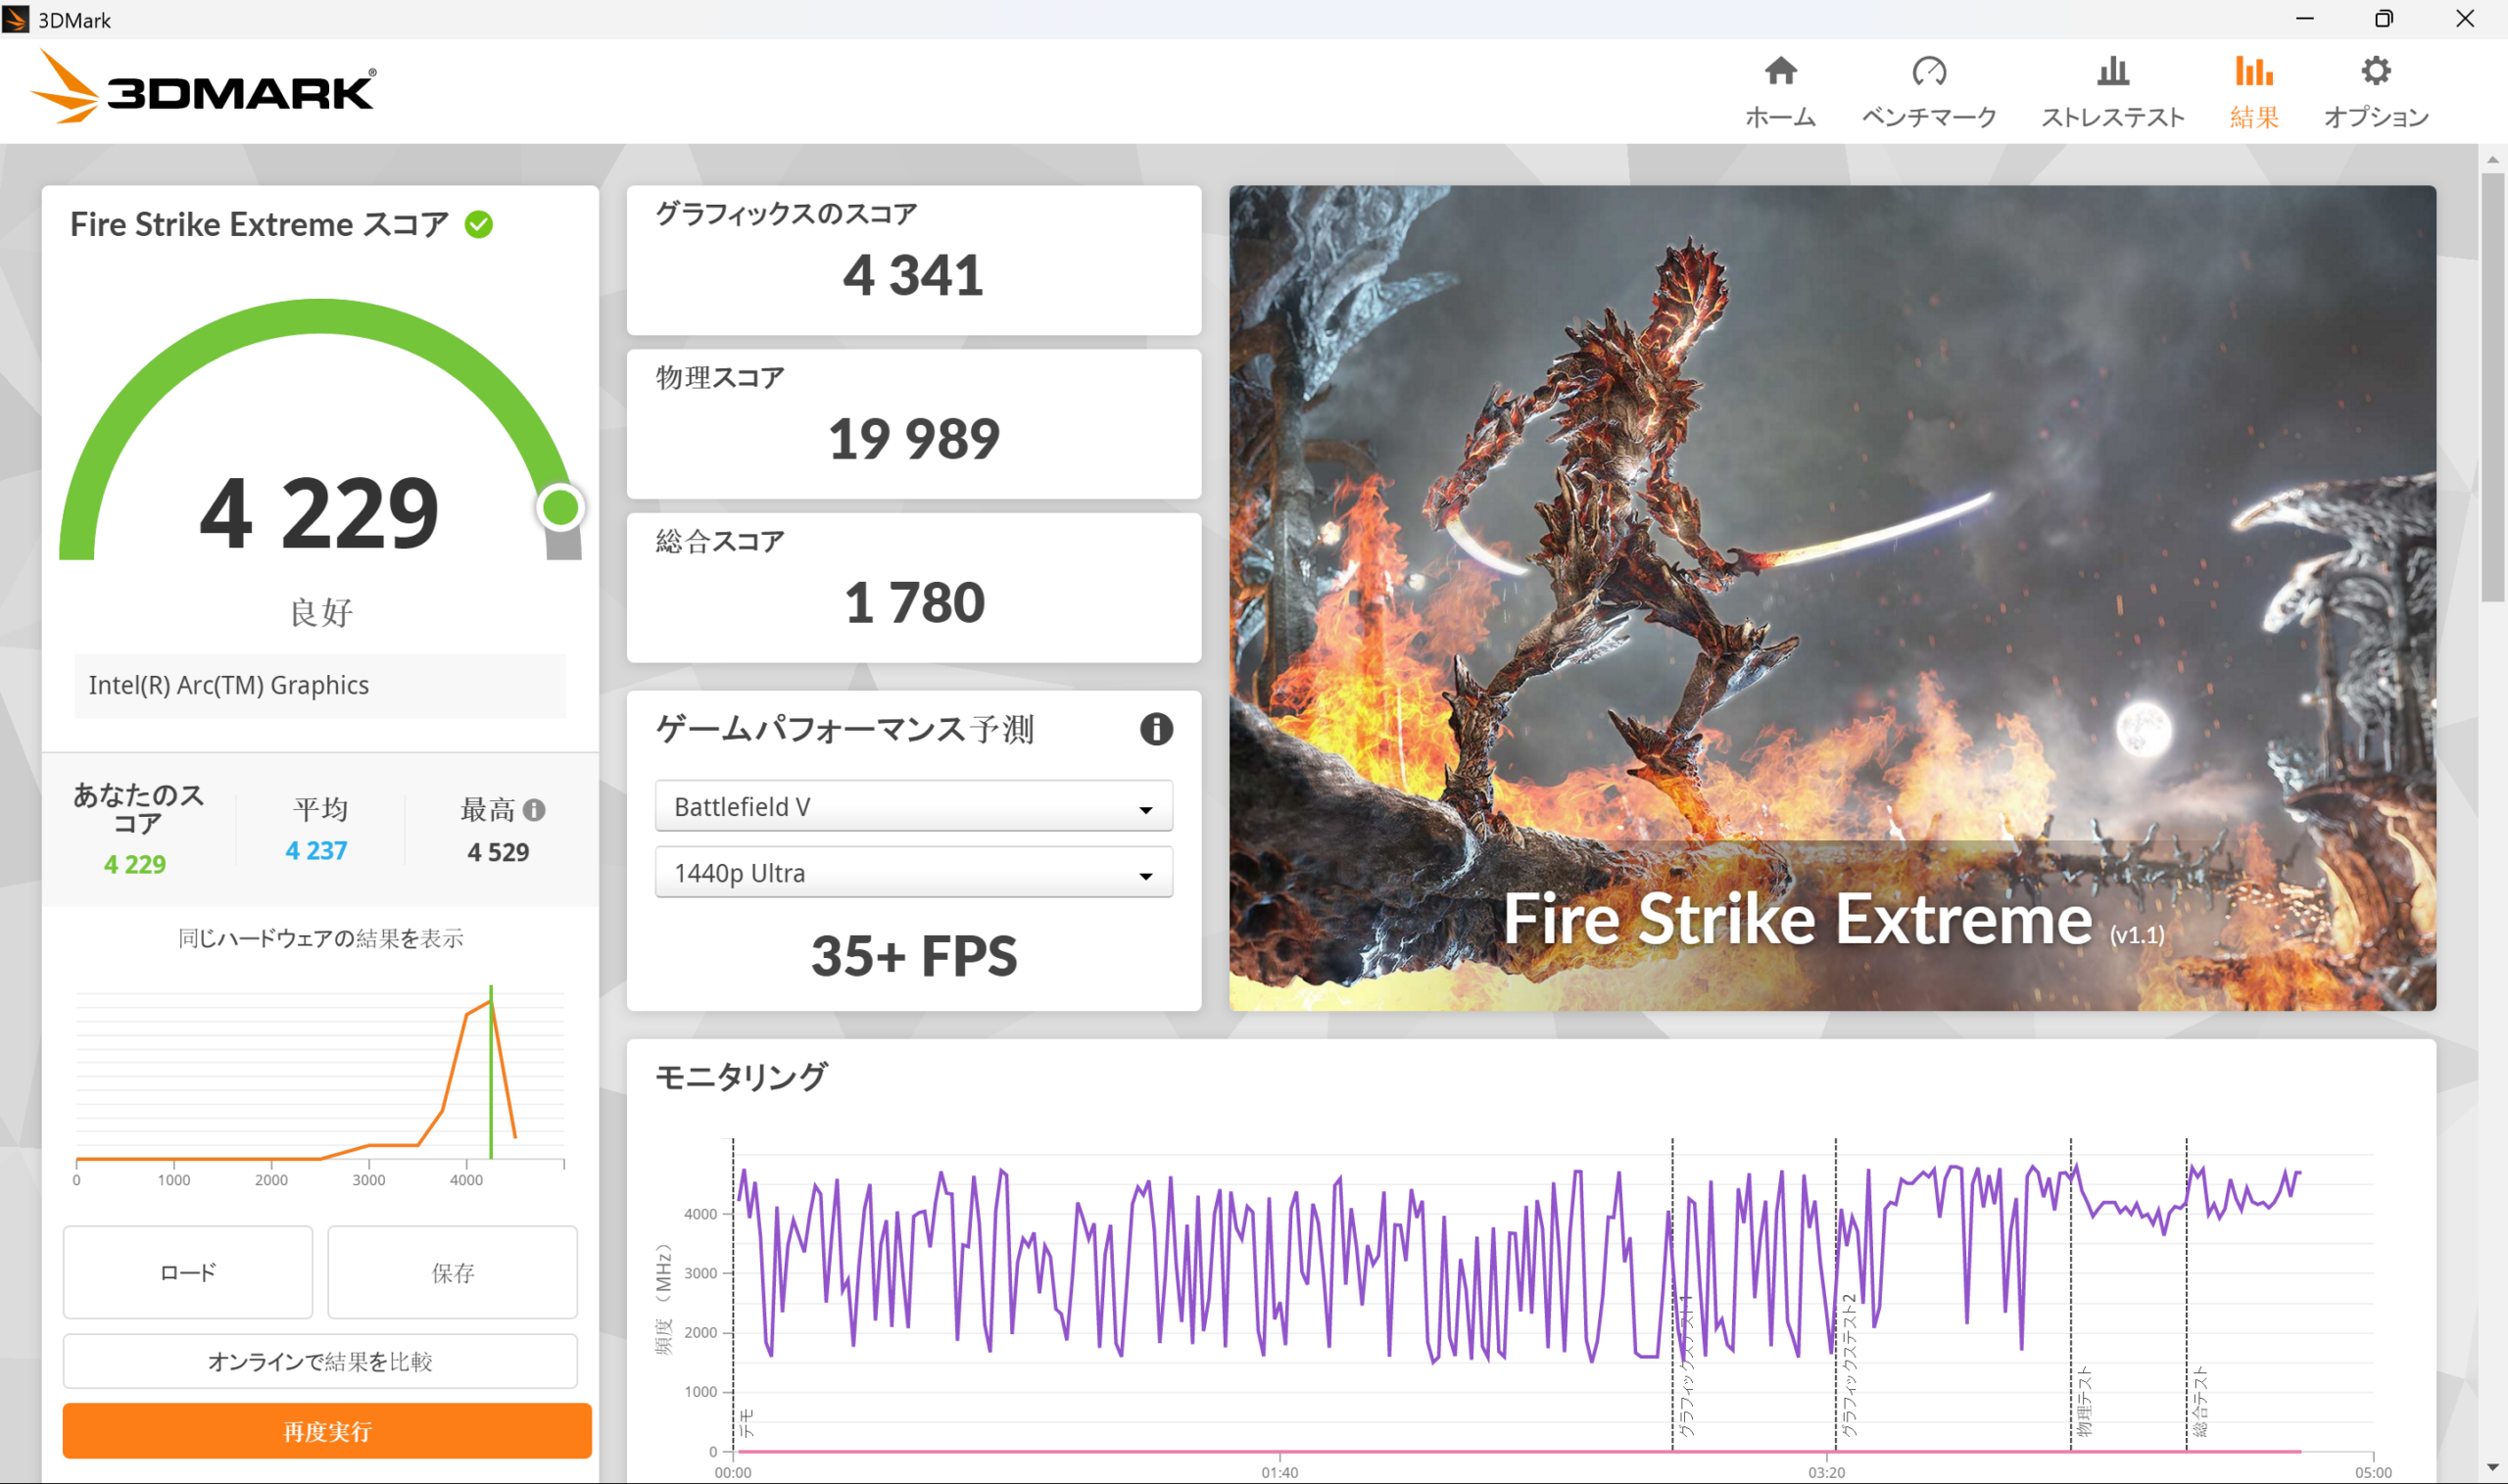Switch to ベンチマーク tab label
Viewport: 2508px width, 1484px height.
point(1928,117)
